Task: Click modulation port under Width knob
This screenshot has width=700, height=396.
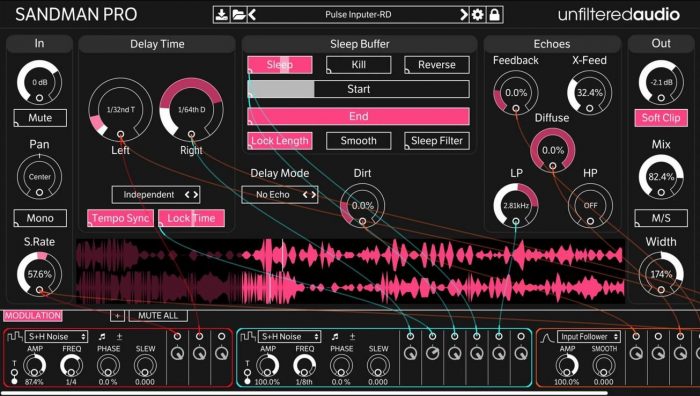Action: [x=661, y=290]
